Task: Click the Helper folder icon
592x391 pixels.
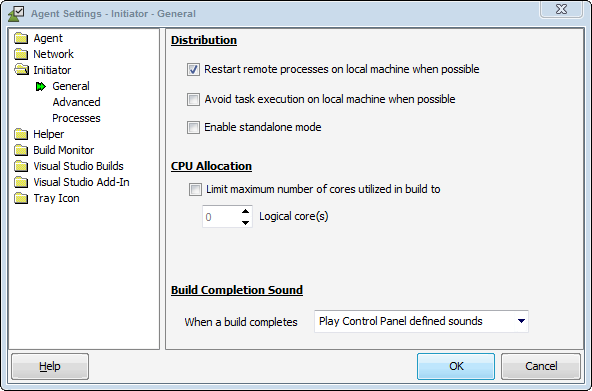Action: 21,134
